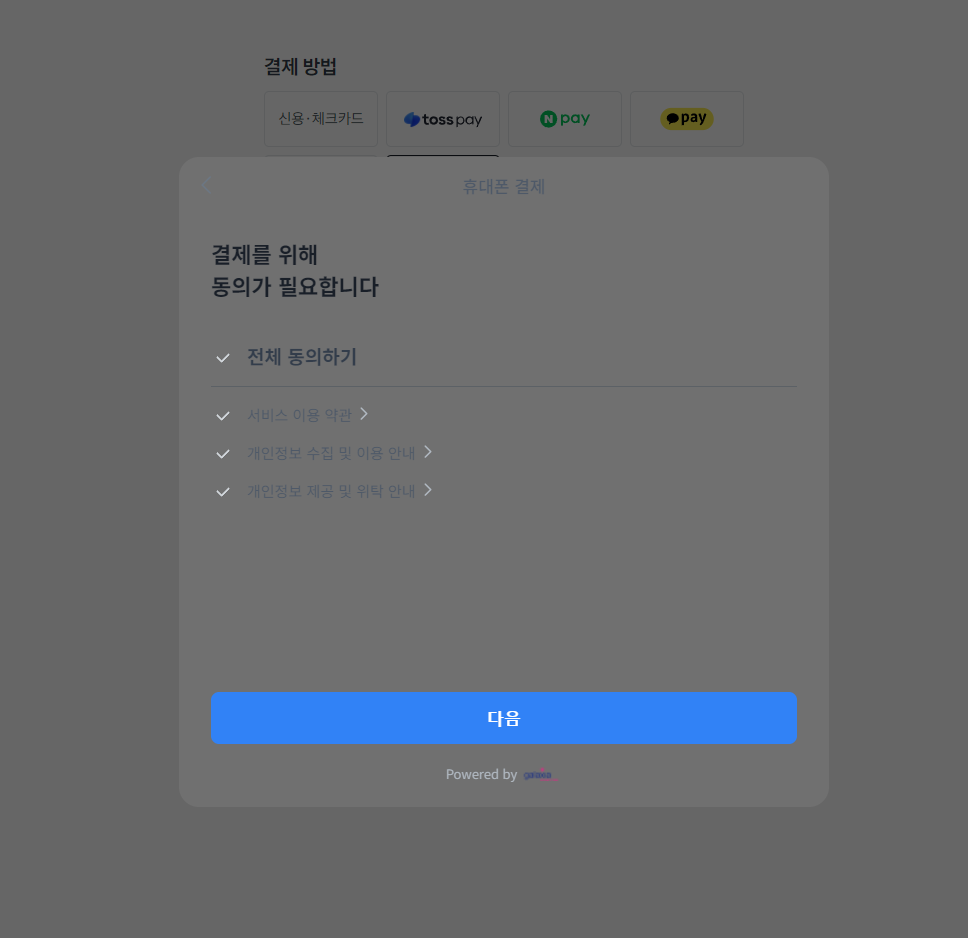Expand 서비스 이용 약관 details chevron
Image resolution: width=968 pixels, height=938 pixels.
(x=364, y=414)
